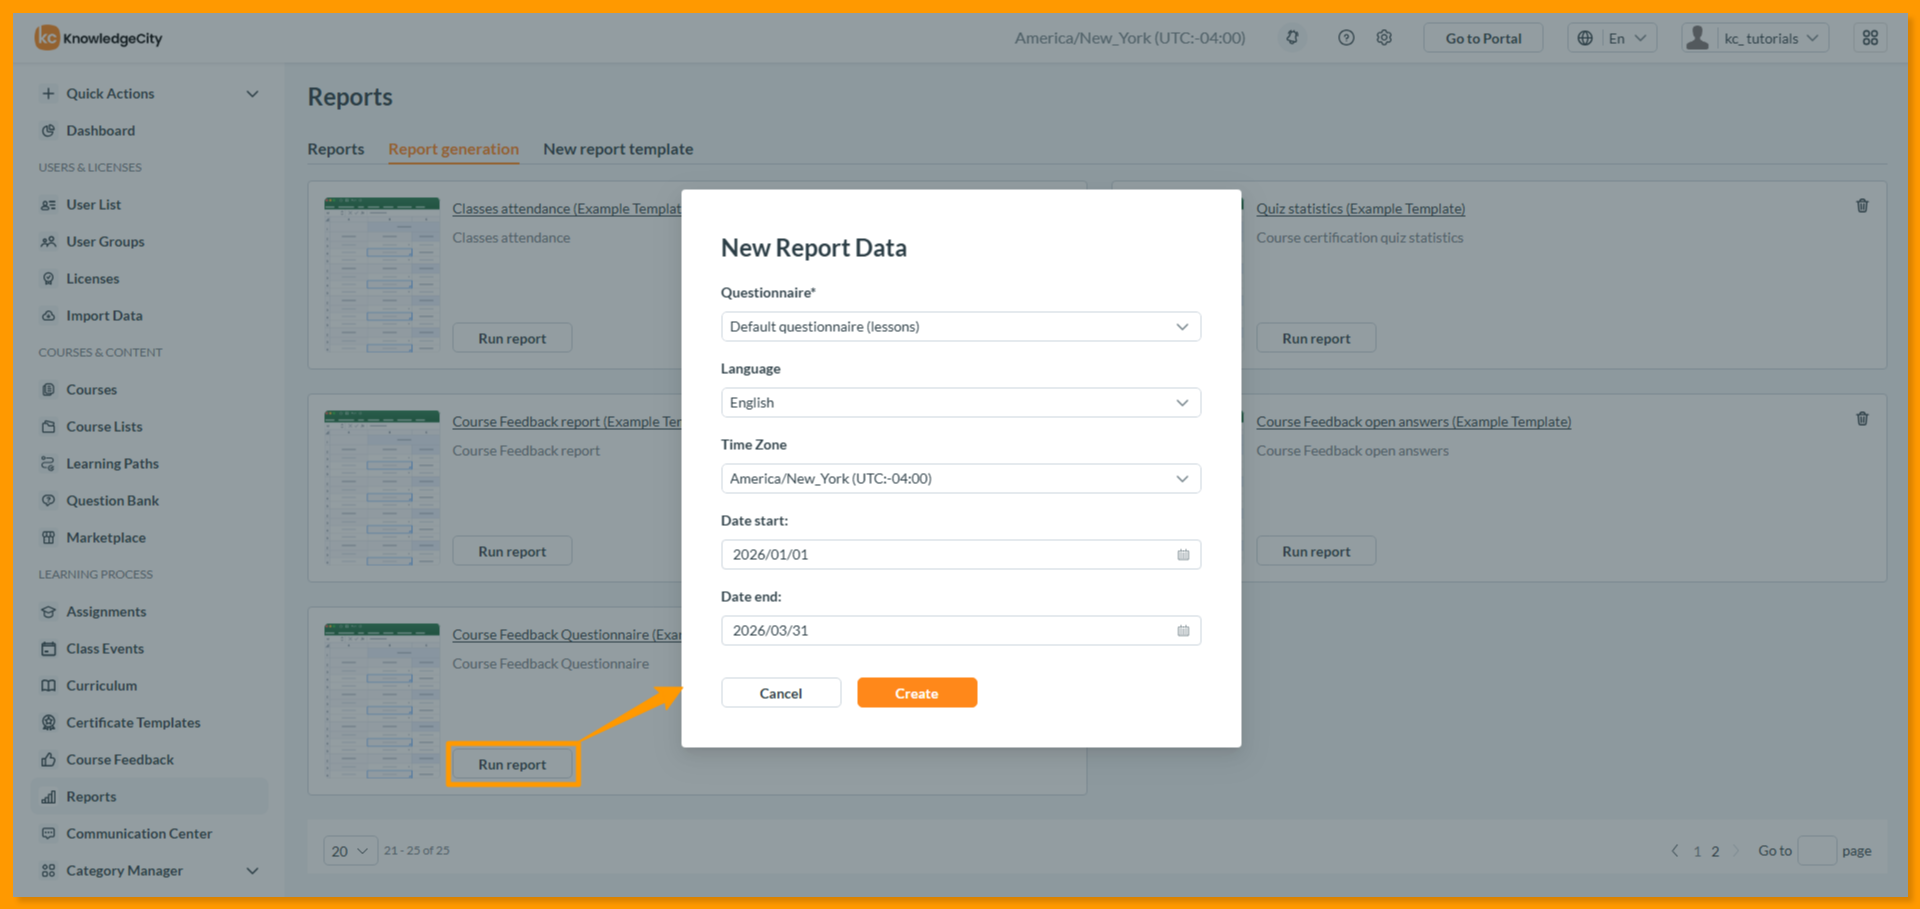Viewport: 1920px width, 909px height.
Task: Go to page 2
Action: click(x=1715, y=852)
